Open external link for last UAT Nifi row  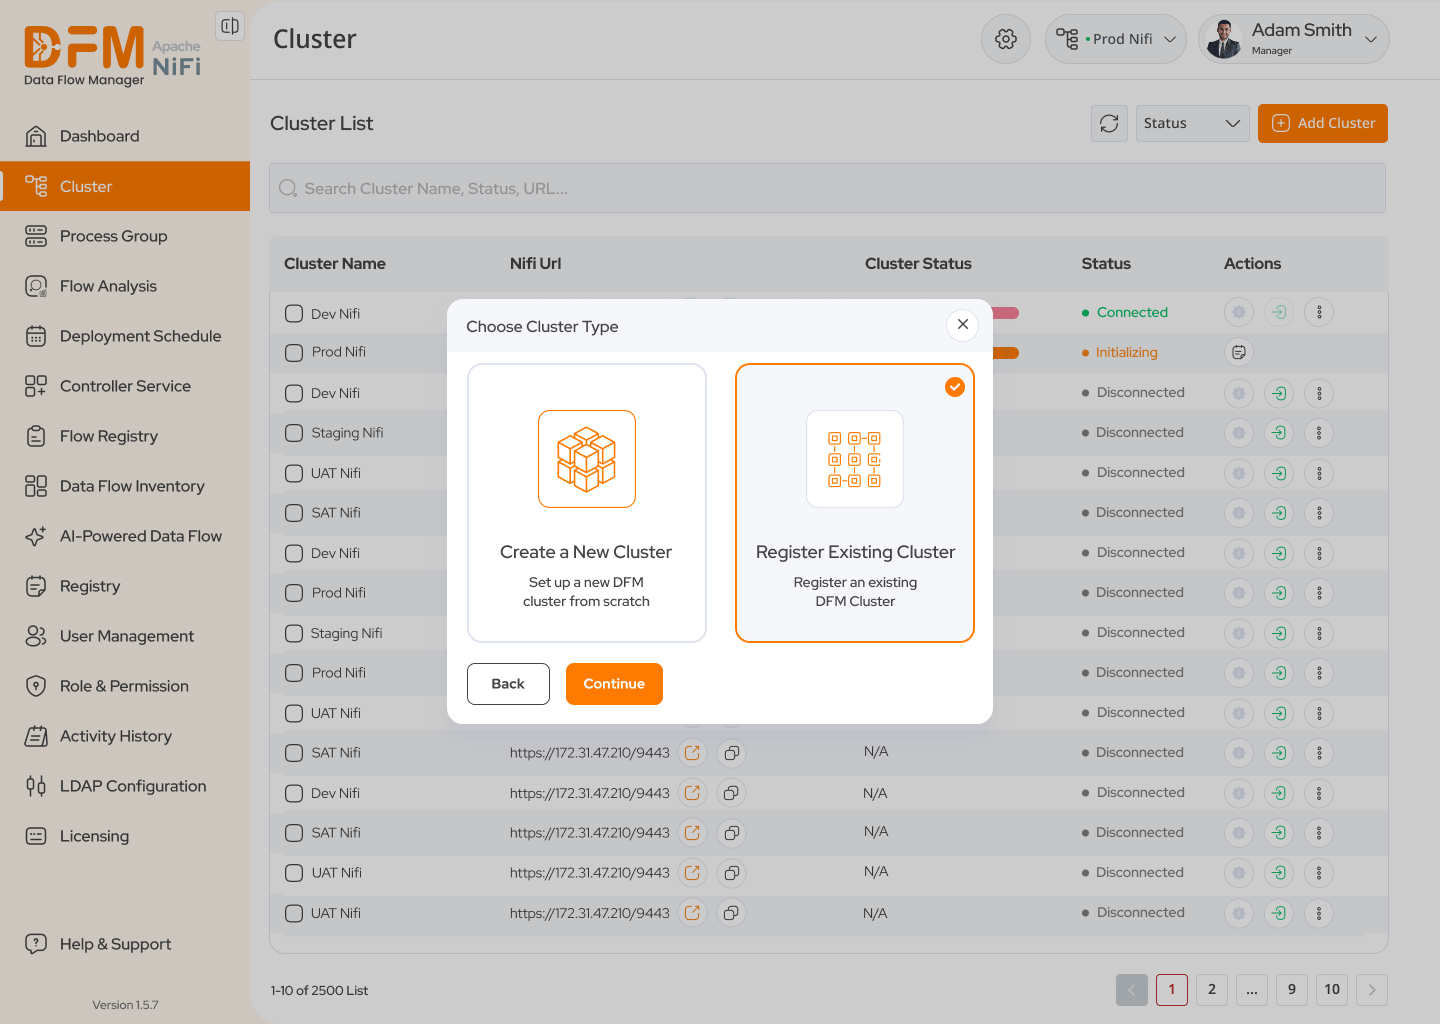pyautogui.click(x=692, y=913)
